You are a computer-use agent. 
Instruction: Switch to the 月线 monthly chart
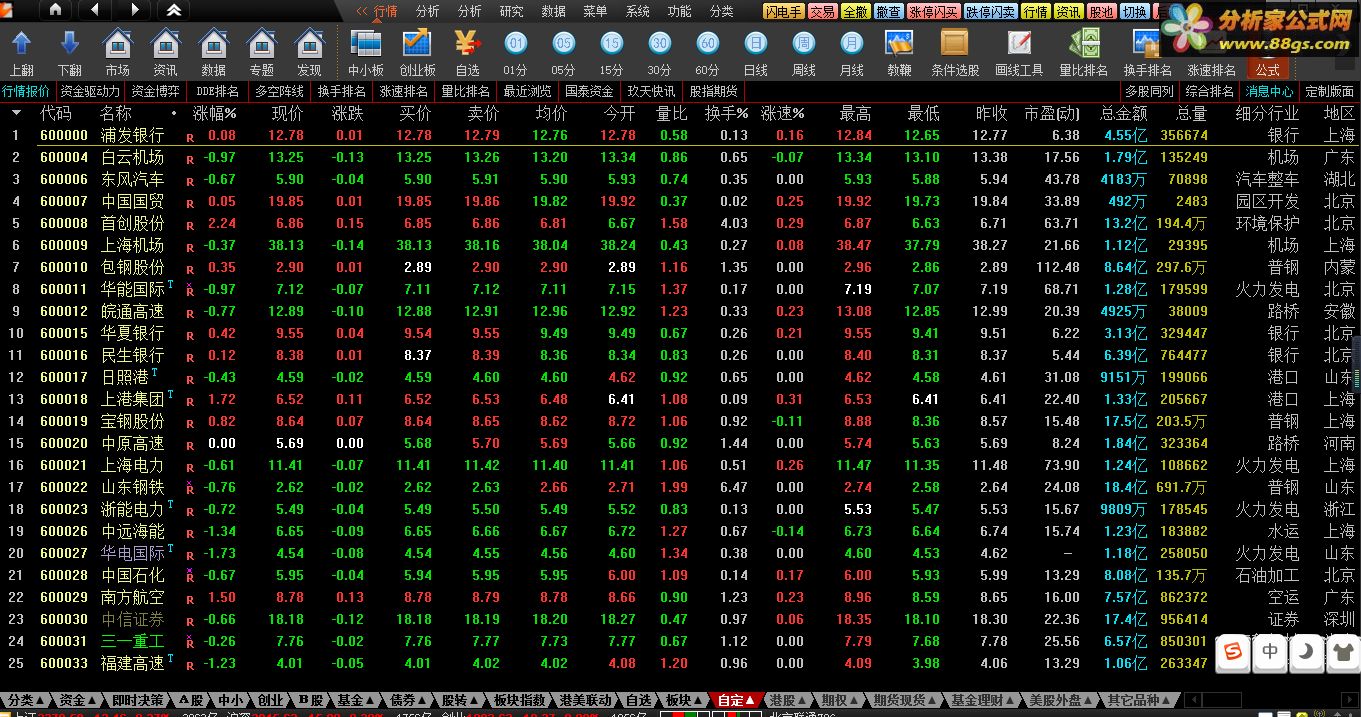pyautogui.click(x=851, y=44)
